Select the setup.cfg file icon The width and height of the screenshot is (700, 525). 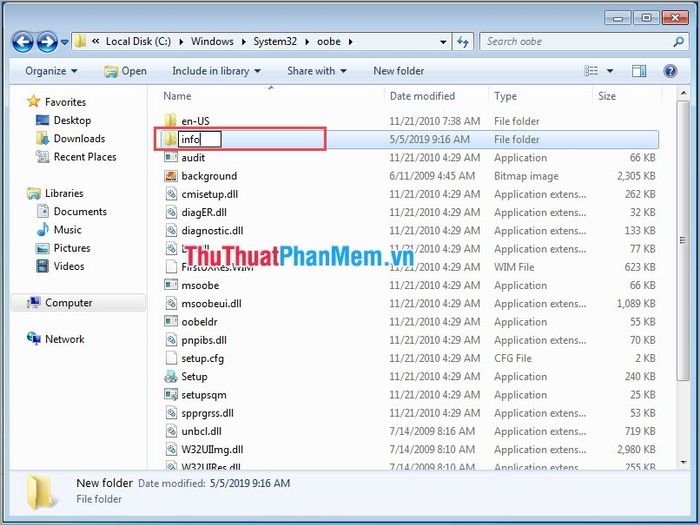[171, 358]
